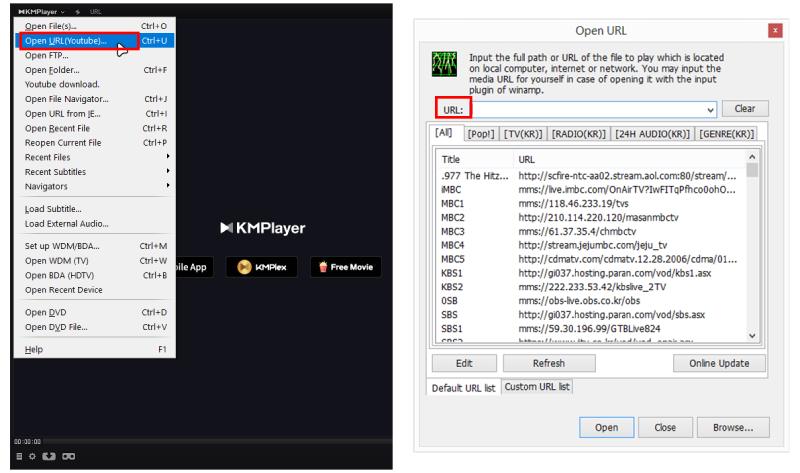Switch to the [RADIO(KR)] tab
This screenshot has height=473, width=800.
coord(579,134)
